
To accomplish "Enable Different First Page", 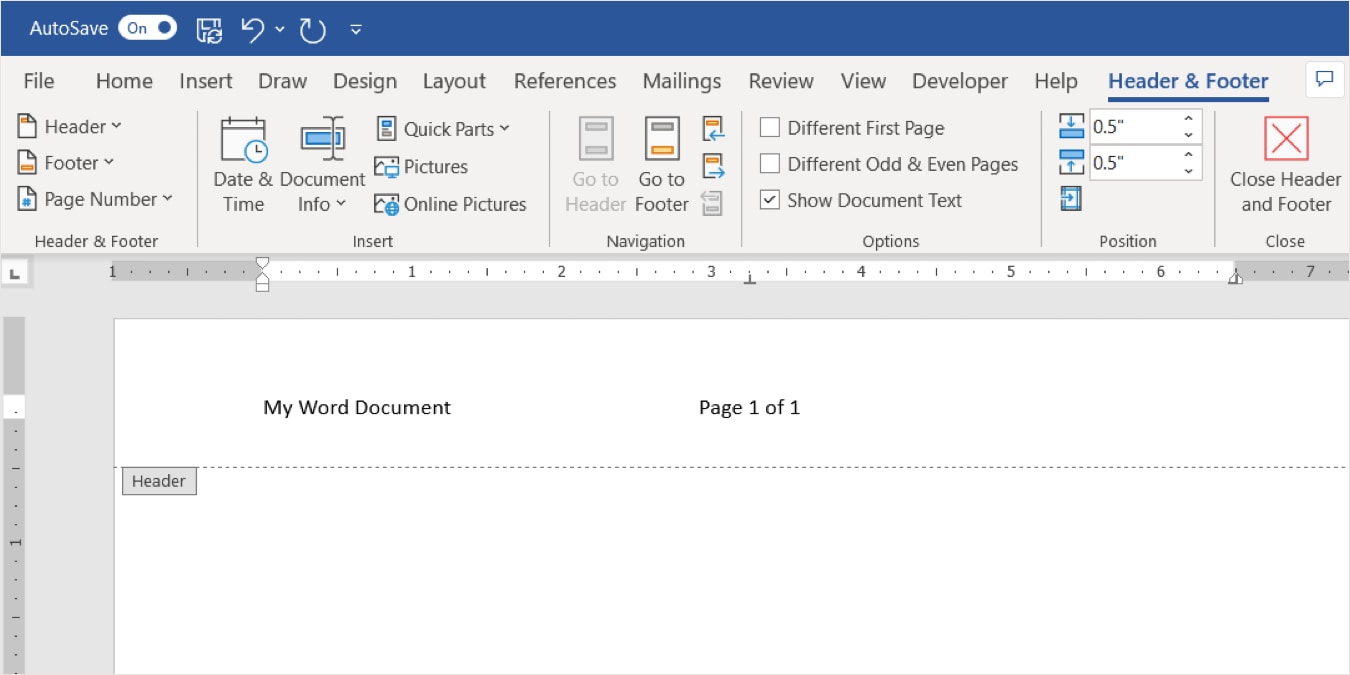I will click(769, 127).
